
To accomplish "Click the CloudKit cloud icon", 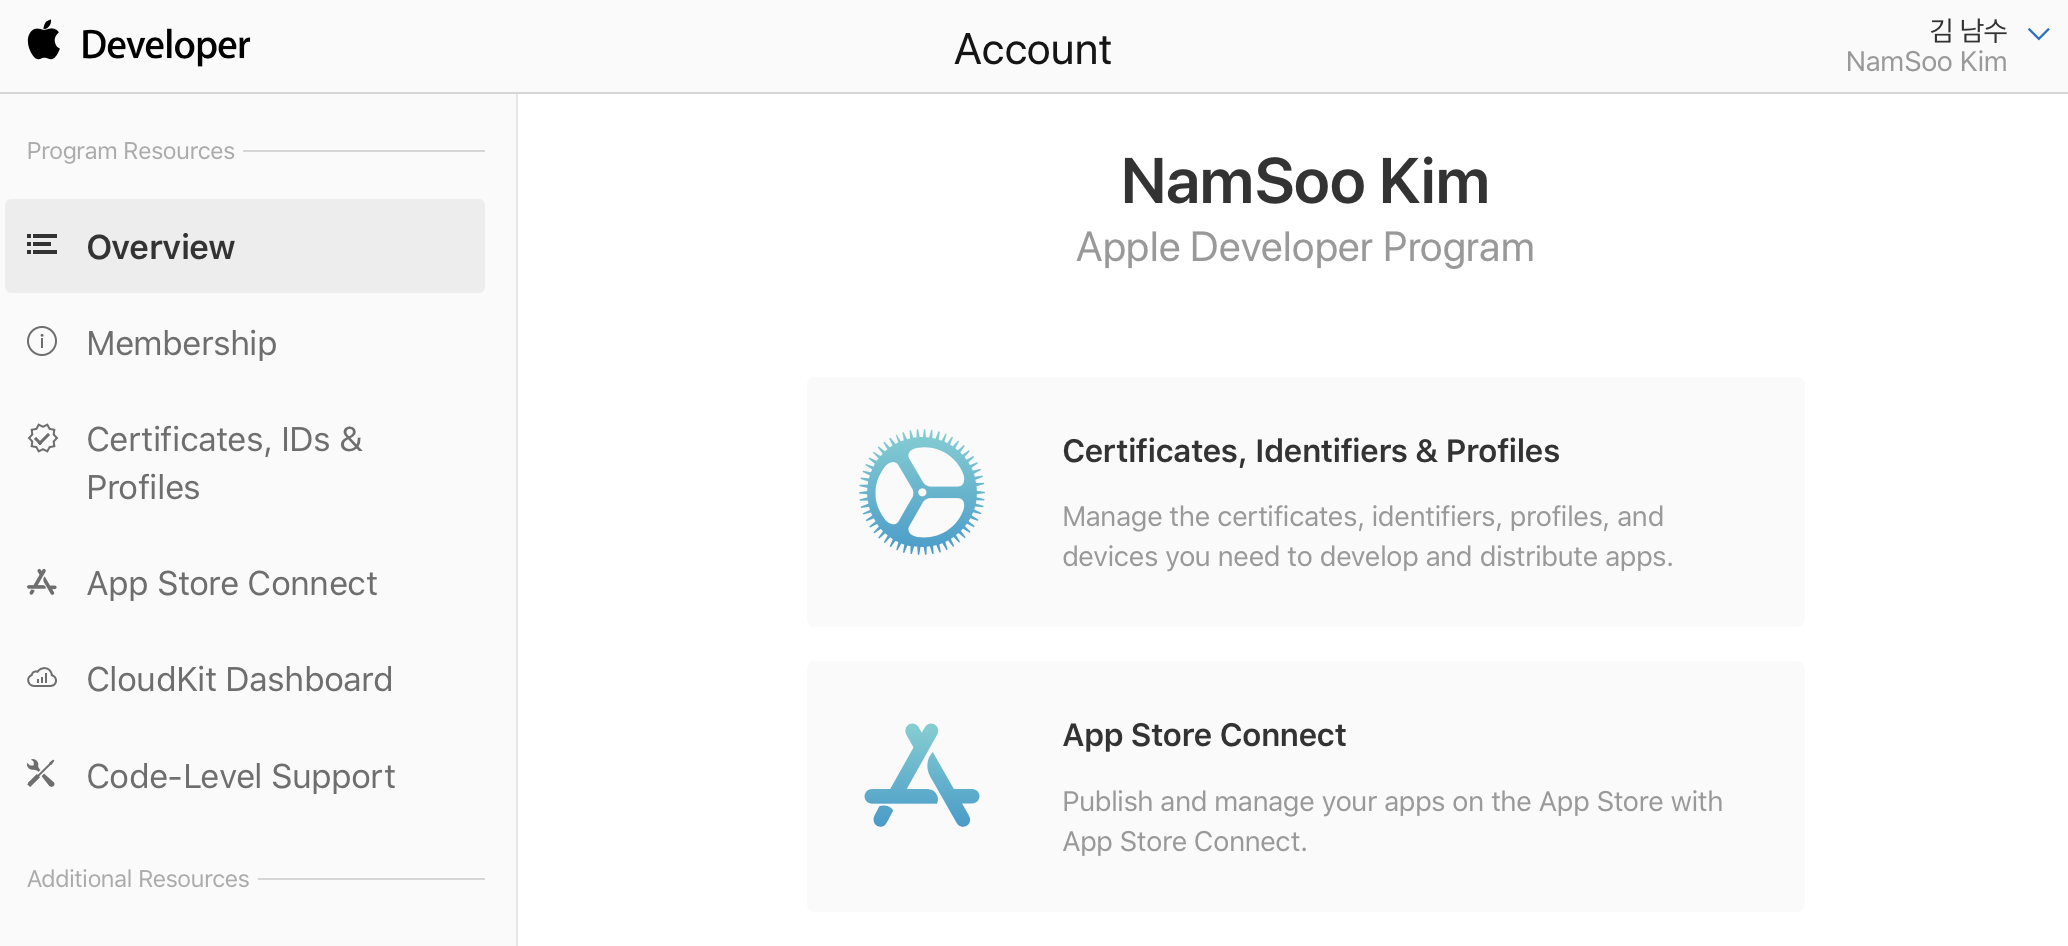I will tap(42, 678).
